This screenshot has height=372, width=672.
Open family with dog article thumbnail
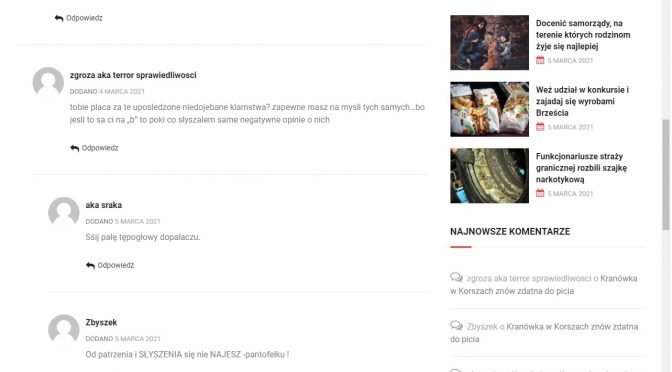point(489,42)
